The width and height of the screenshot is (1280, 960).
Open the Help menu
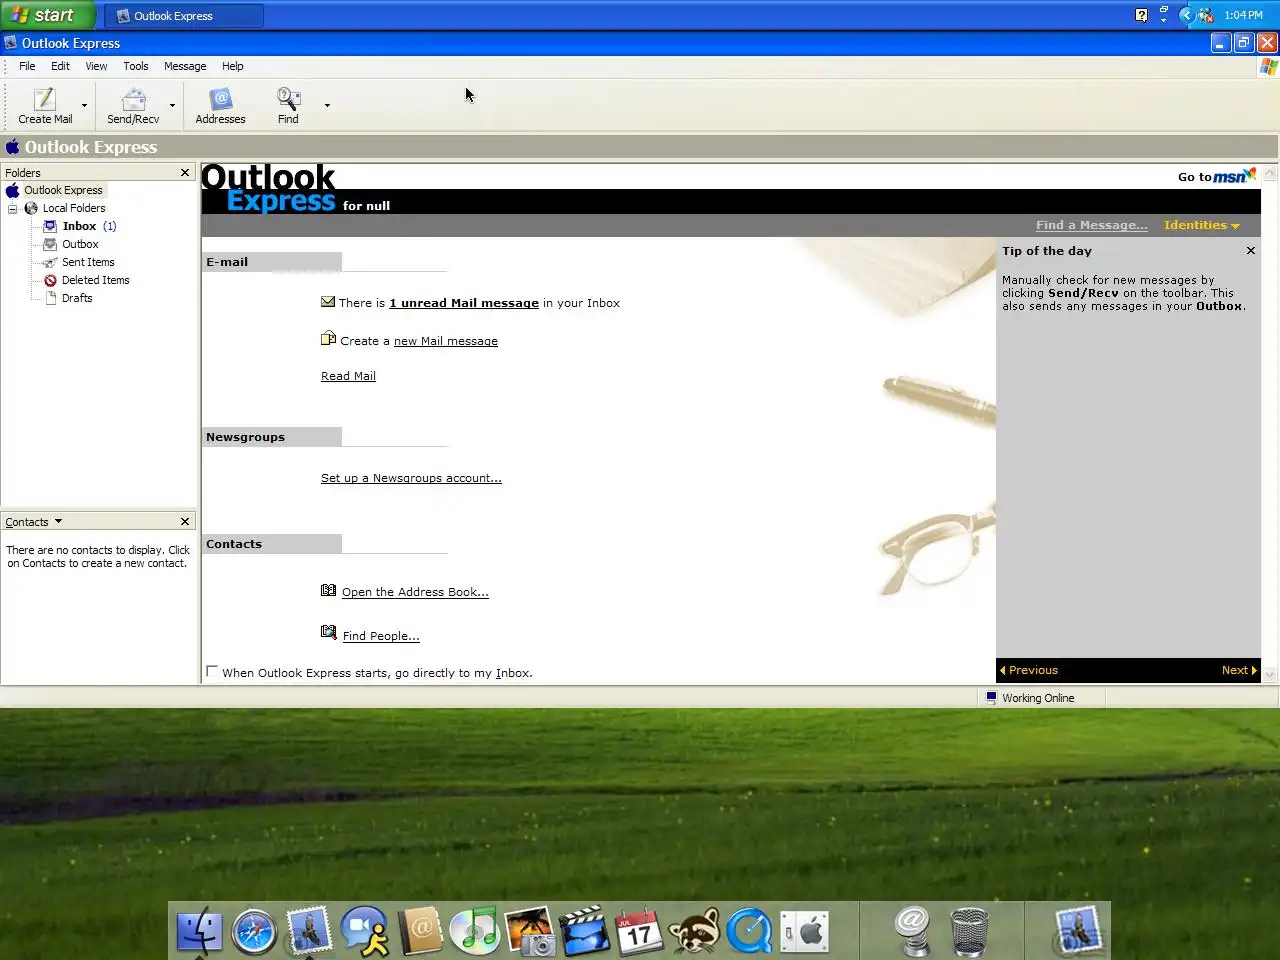pos(233,66)
